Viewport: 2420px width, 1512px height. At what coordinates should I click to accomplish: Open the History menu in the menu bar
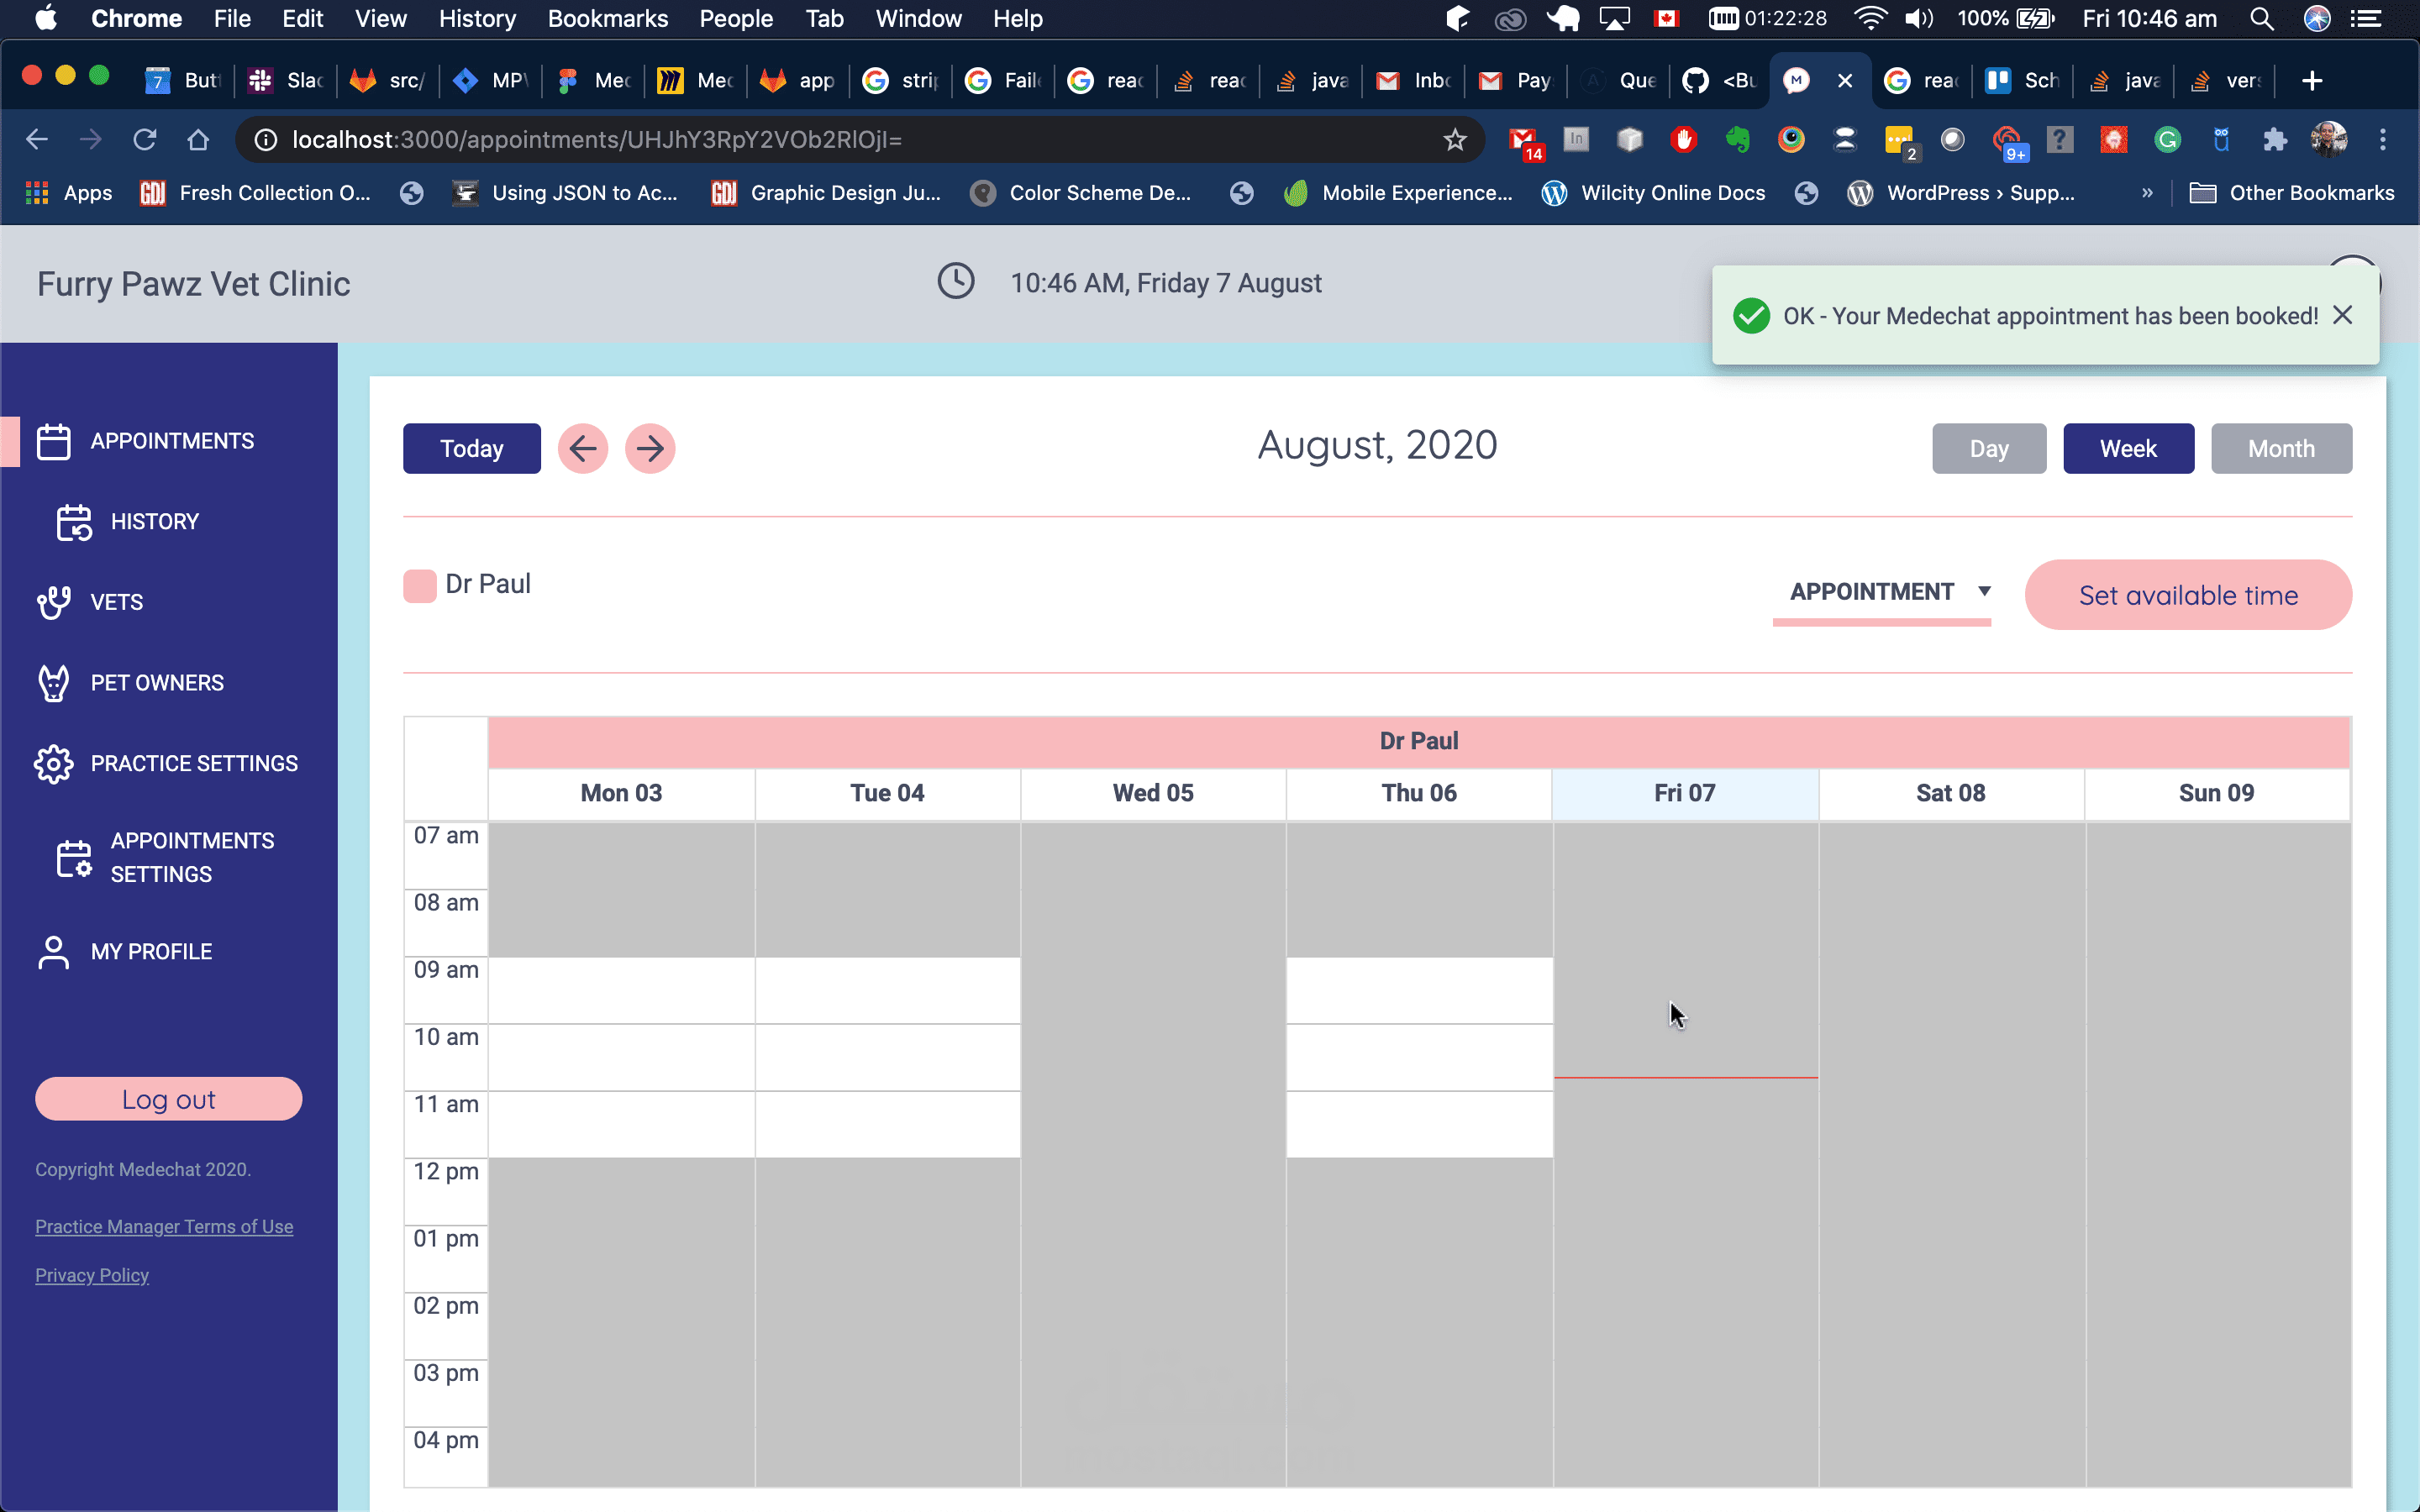coord(477,19)
